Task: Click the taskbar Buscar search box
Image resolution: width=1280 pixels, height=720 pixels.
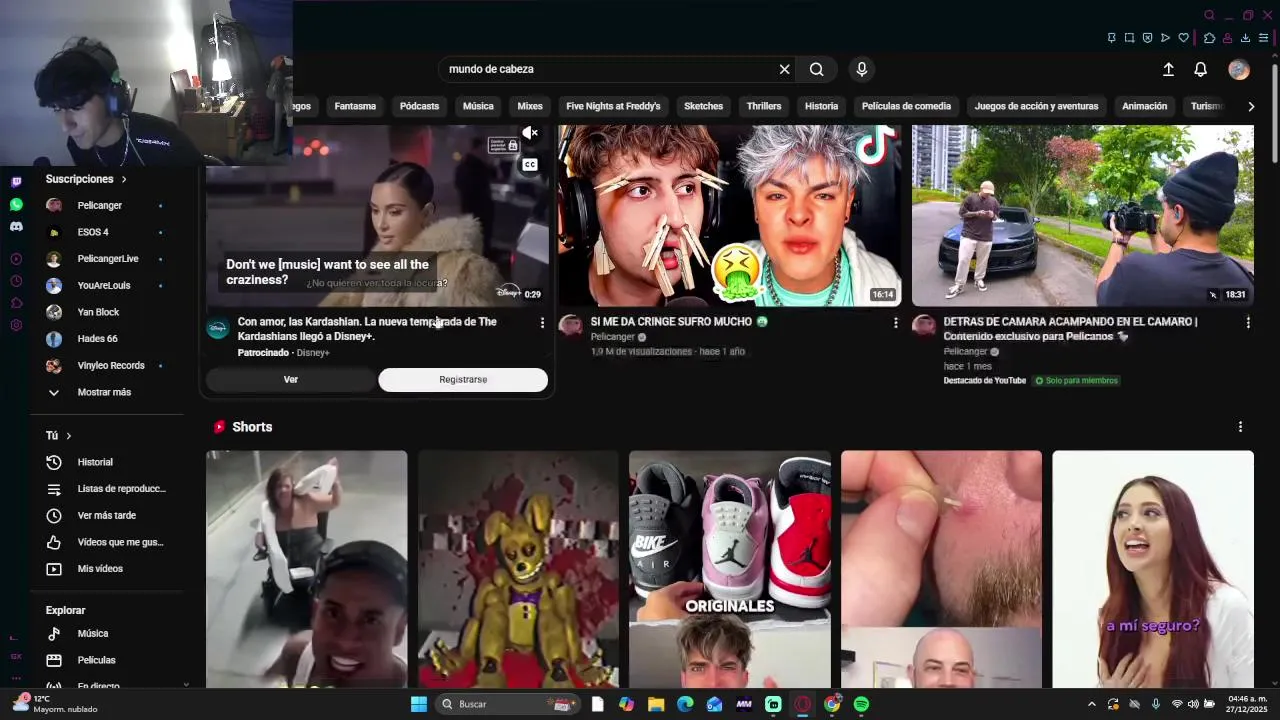Action: click(x=508, y=704)
